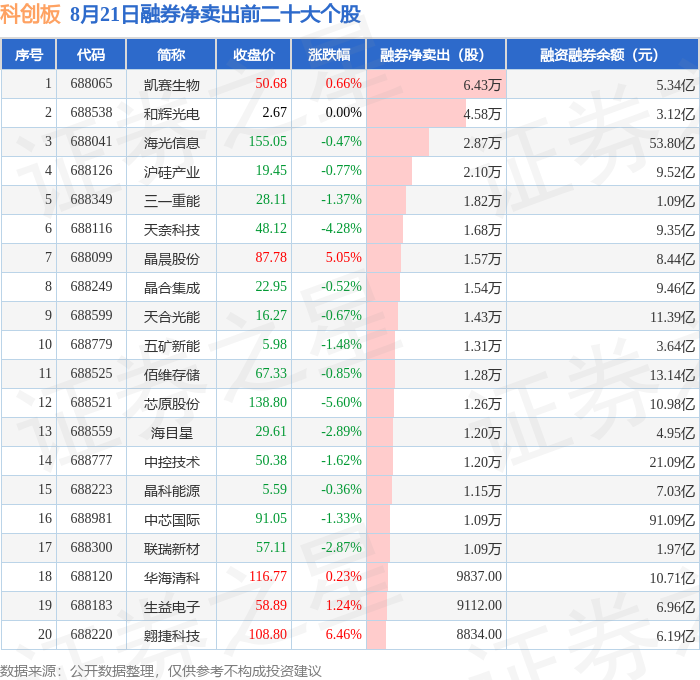700x680 pixels.
Task: Select stock code 688981
Action: [91, 518]
